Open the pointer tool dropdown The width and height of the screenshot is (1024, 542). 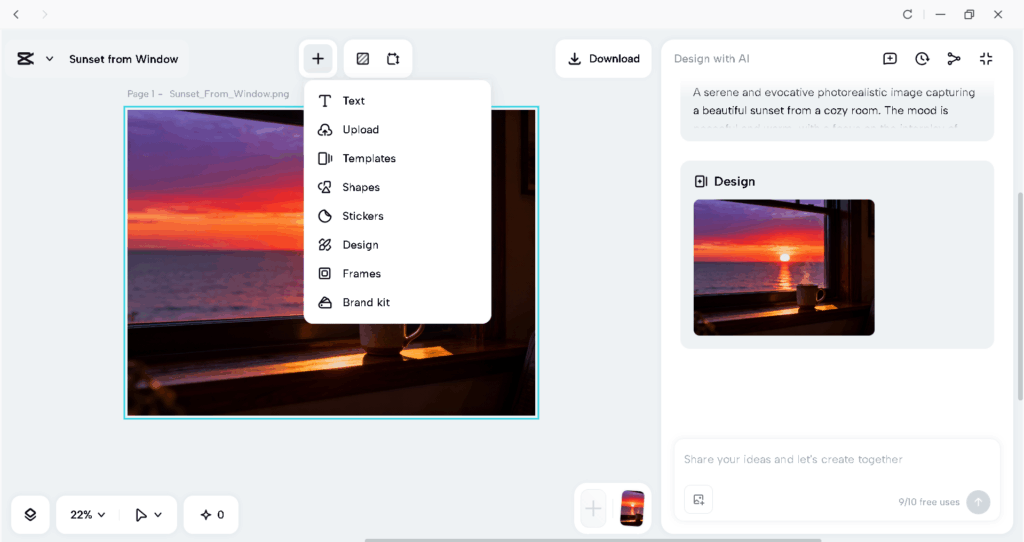(x=148, y=515)
